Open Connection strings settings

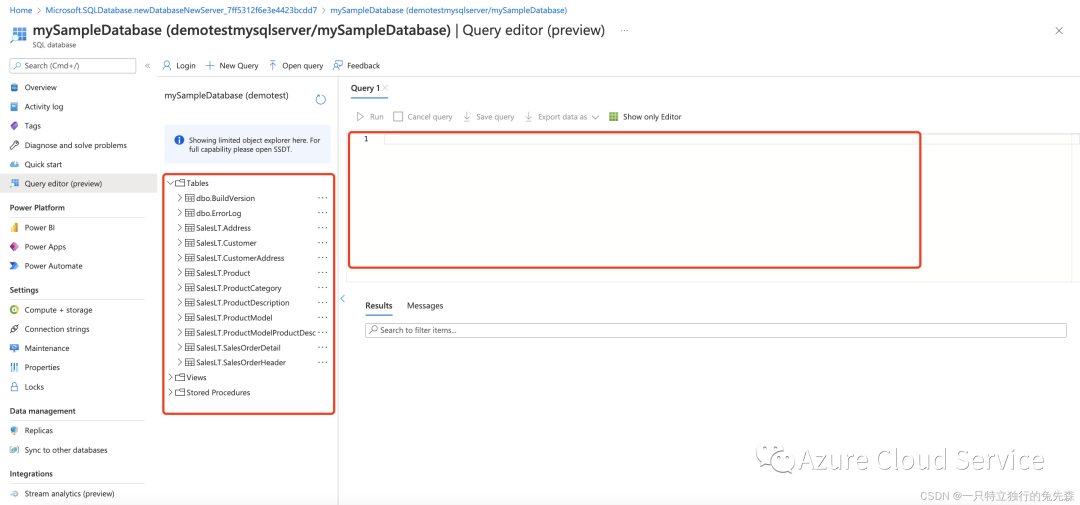pyautogui.click(x=56, y=329)
